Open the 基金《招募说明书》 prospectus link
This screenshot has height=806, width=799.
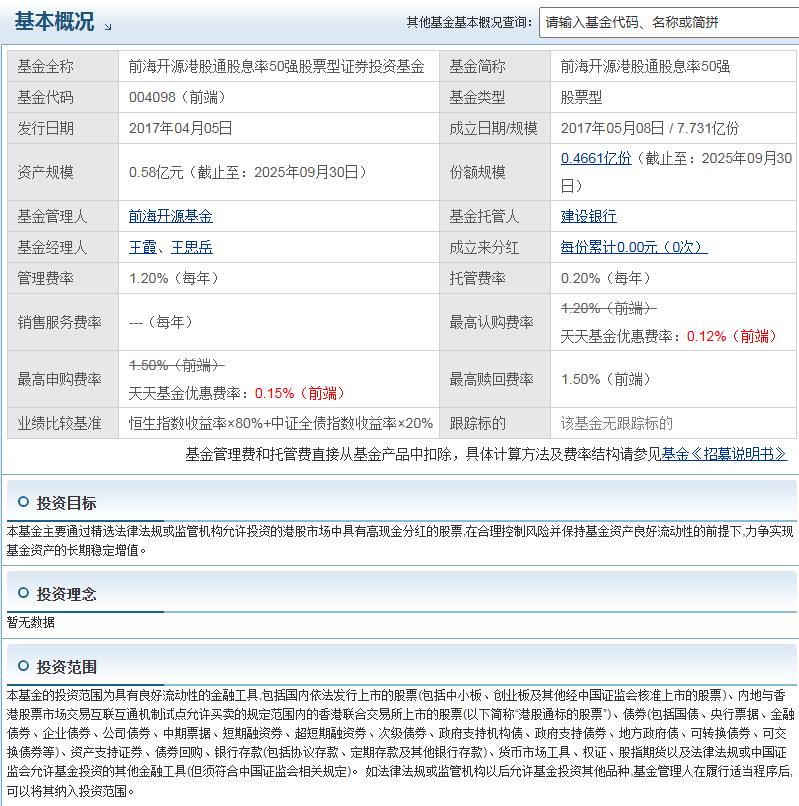coord(724,454)
